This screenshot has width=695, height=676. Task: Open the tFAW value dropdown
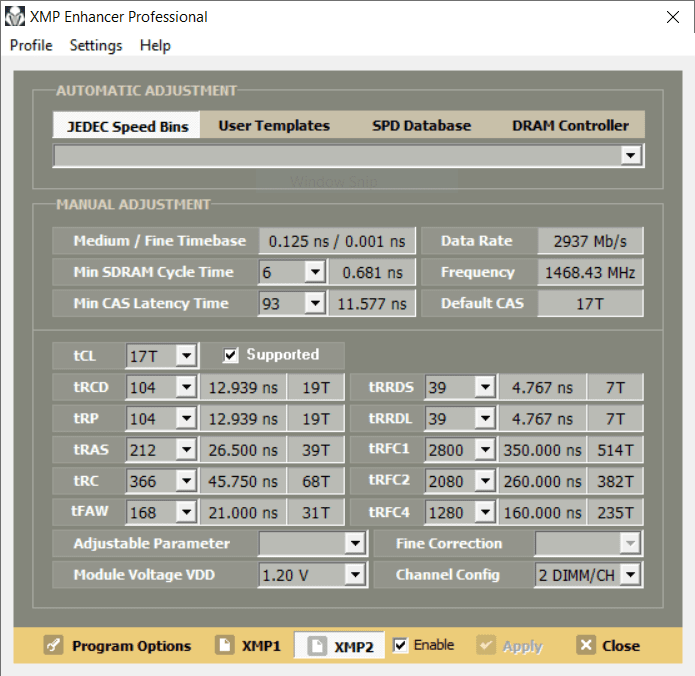pyautogui.click(x=186, y=512)
